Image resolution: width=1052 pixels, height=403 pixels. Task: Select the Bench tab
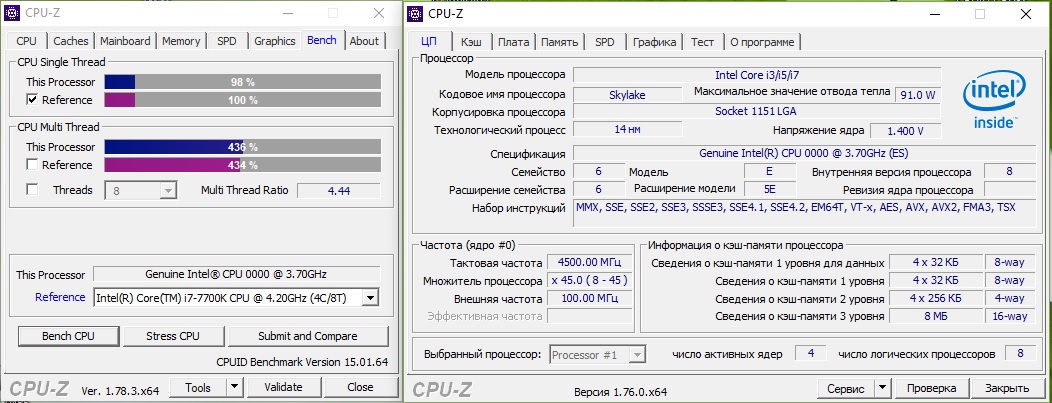(x=322, y=40)
